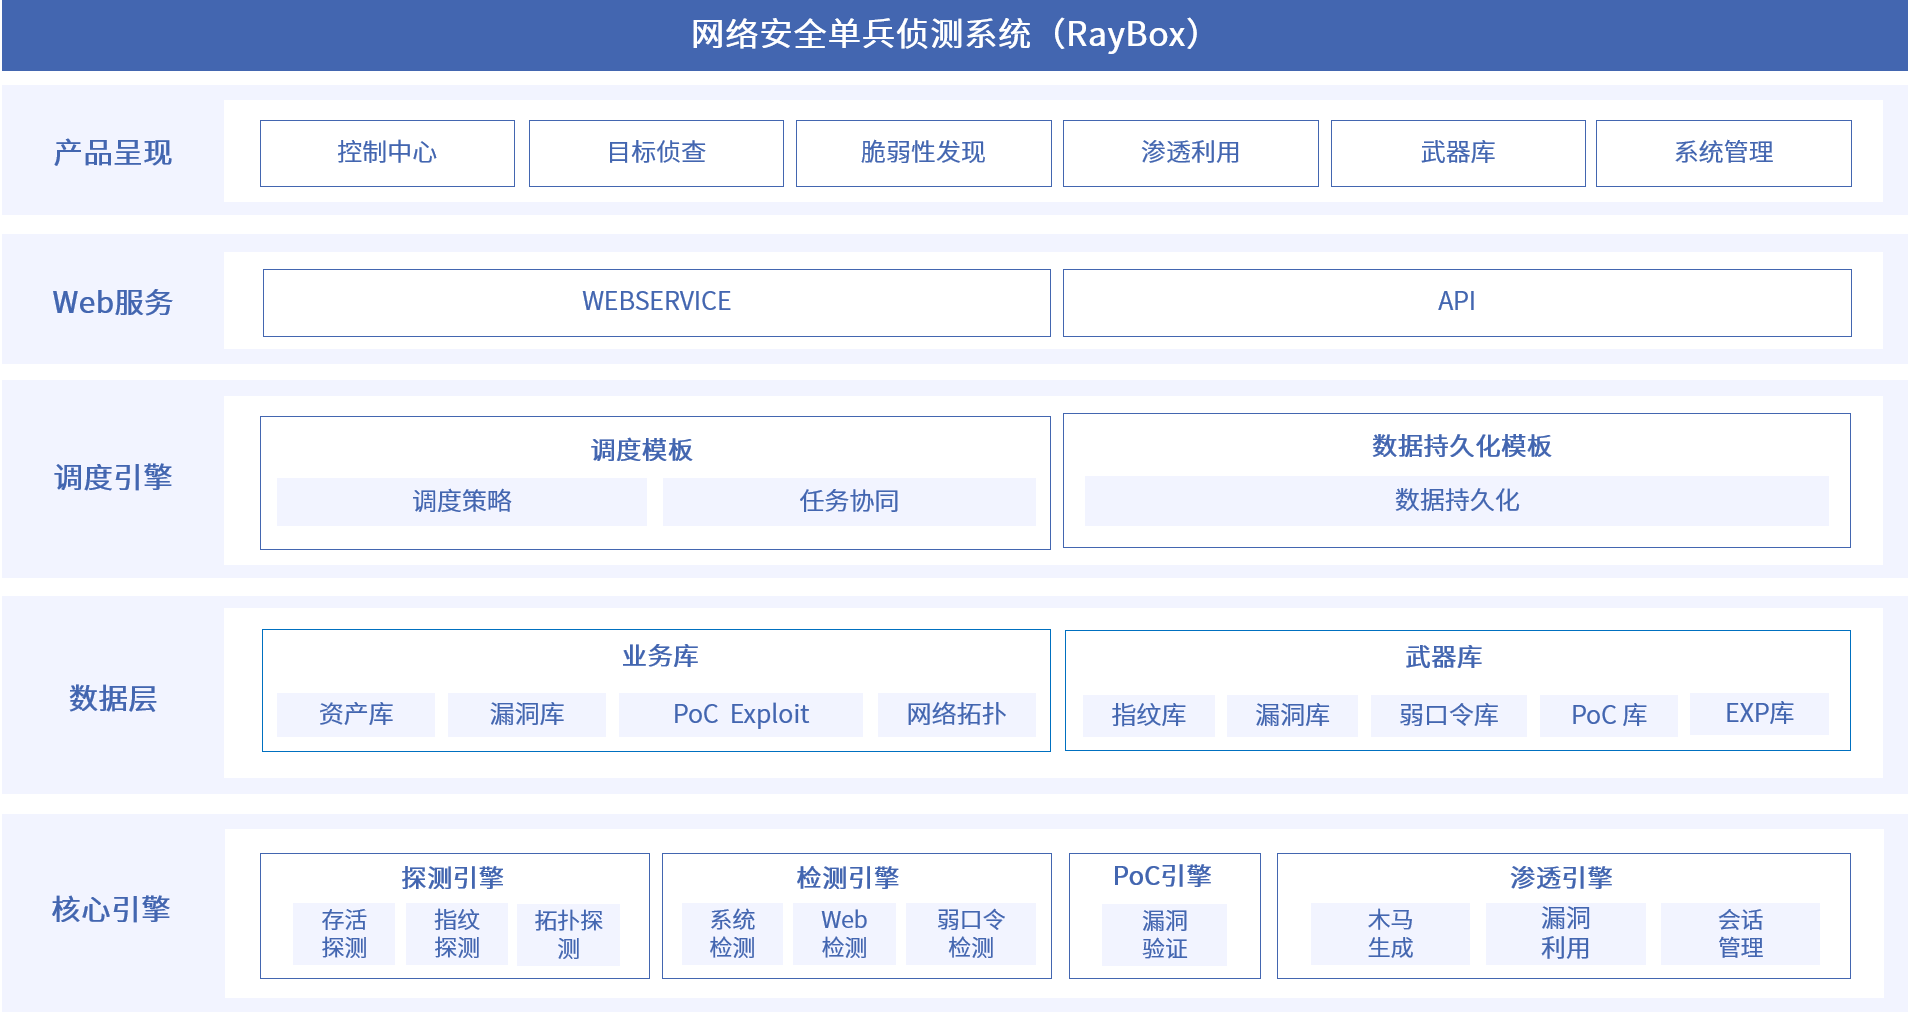Open 存活探测 under 探测引擎
1908x1012 pixels.
343,934
